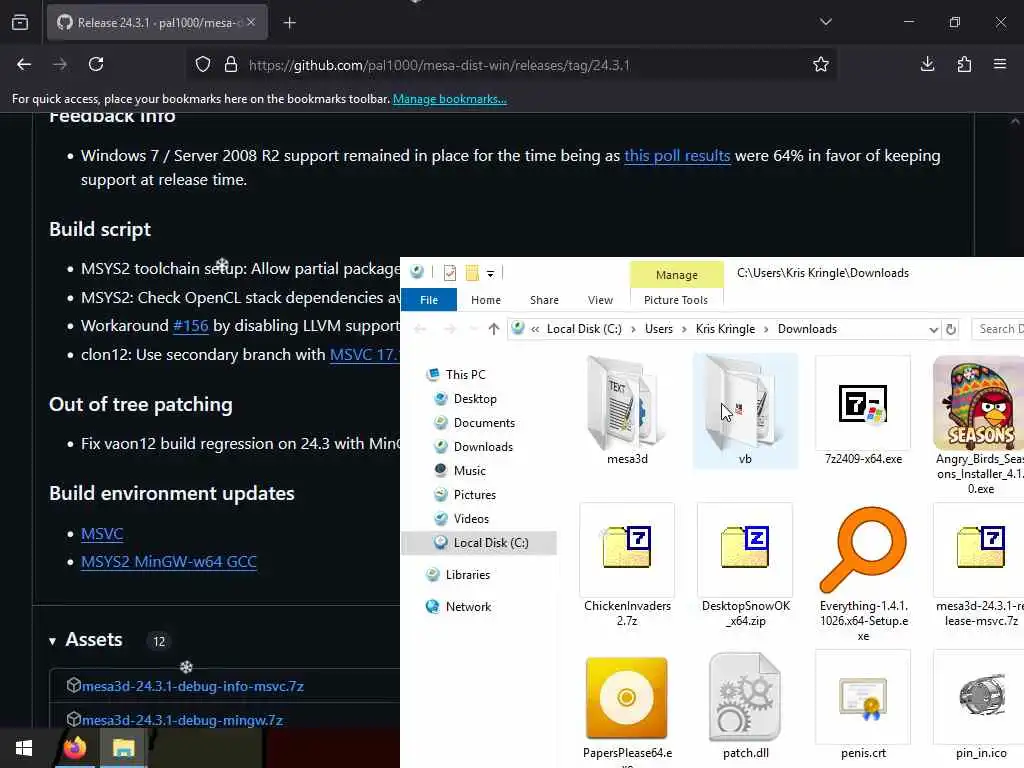Click the Properties quick access toolbar icon in Explorer
The height and width of the screenshot is (768, 1024).
(449, 273)
